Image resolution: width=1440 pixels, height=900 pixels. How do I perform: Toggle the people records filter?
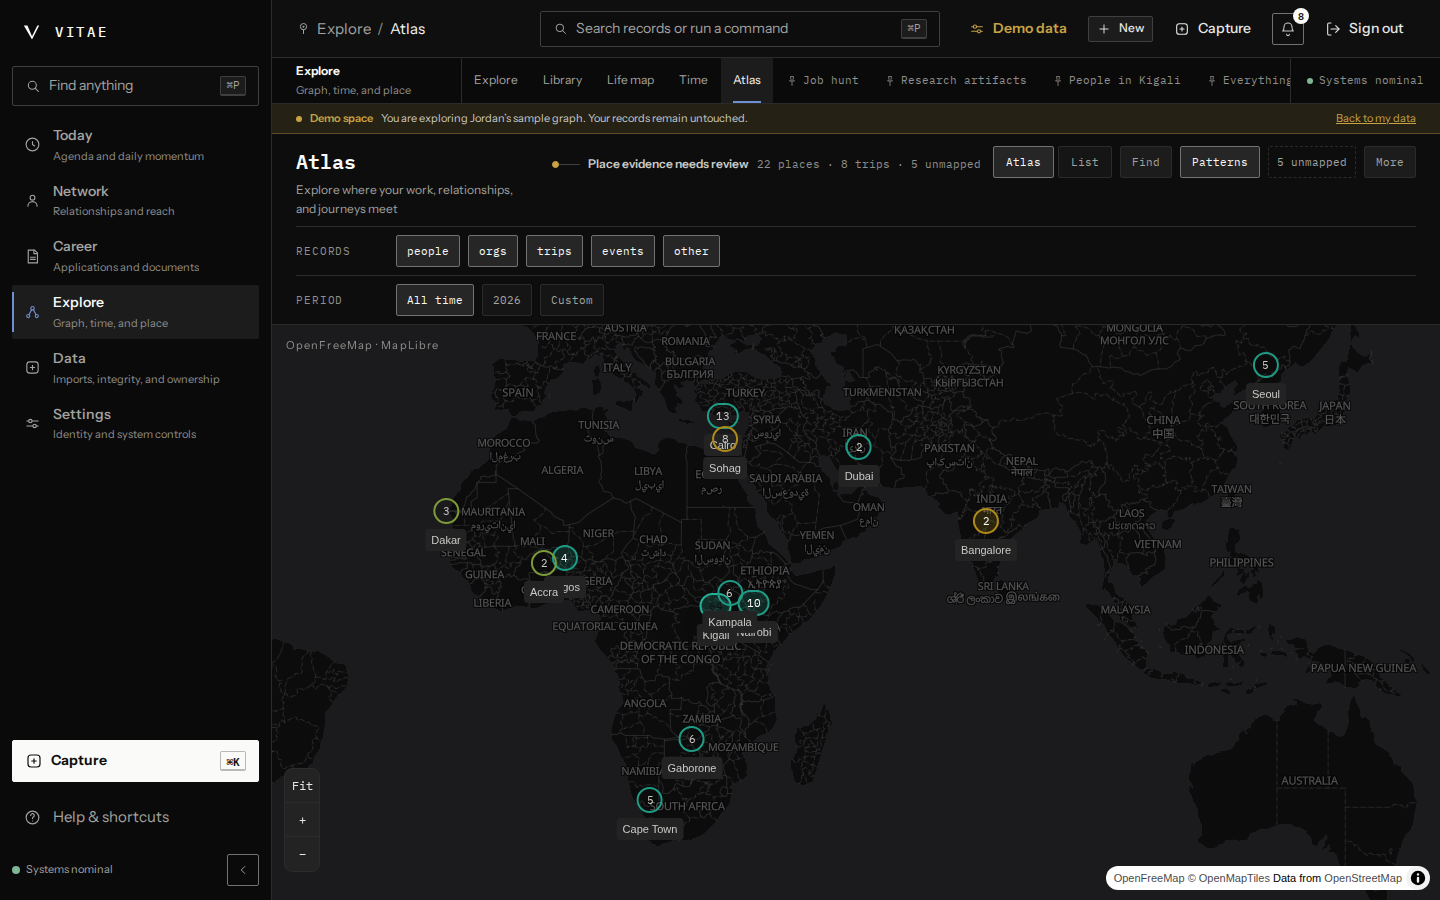pyautogui.click(x=428, y=251)
